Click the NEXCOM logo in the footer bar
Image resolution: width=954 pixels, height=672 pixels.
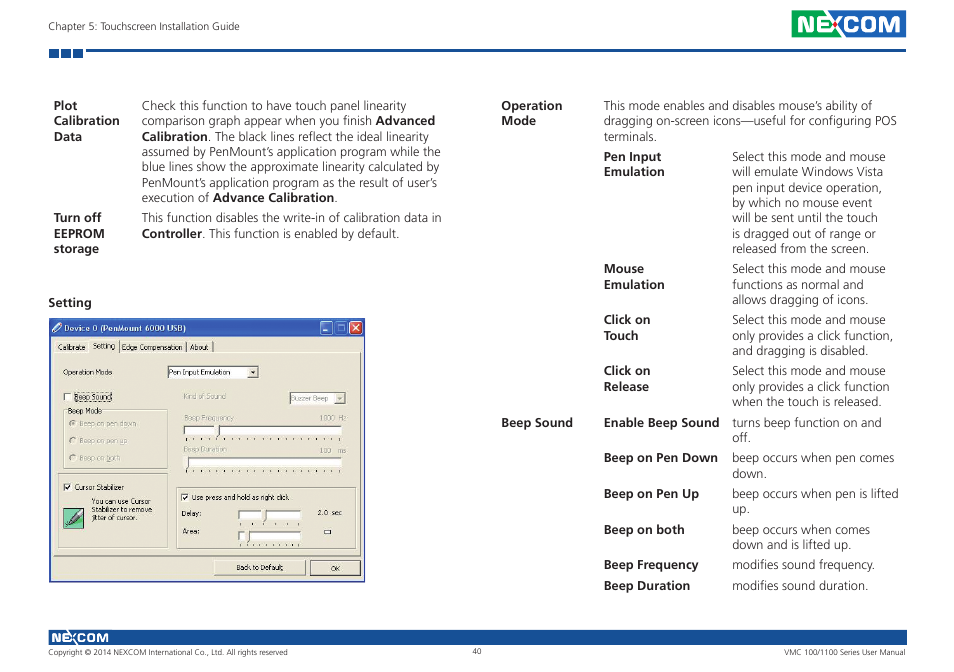pyautogui.click(x=79, y=637)
